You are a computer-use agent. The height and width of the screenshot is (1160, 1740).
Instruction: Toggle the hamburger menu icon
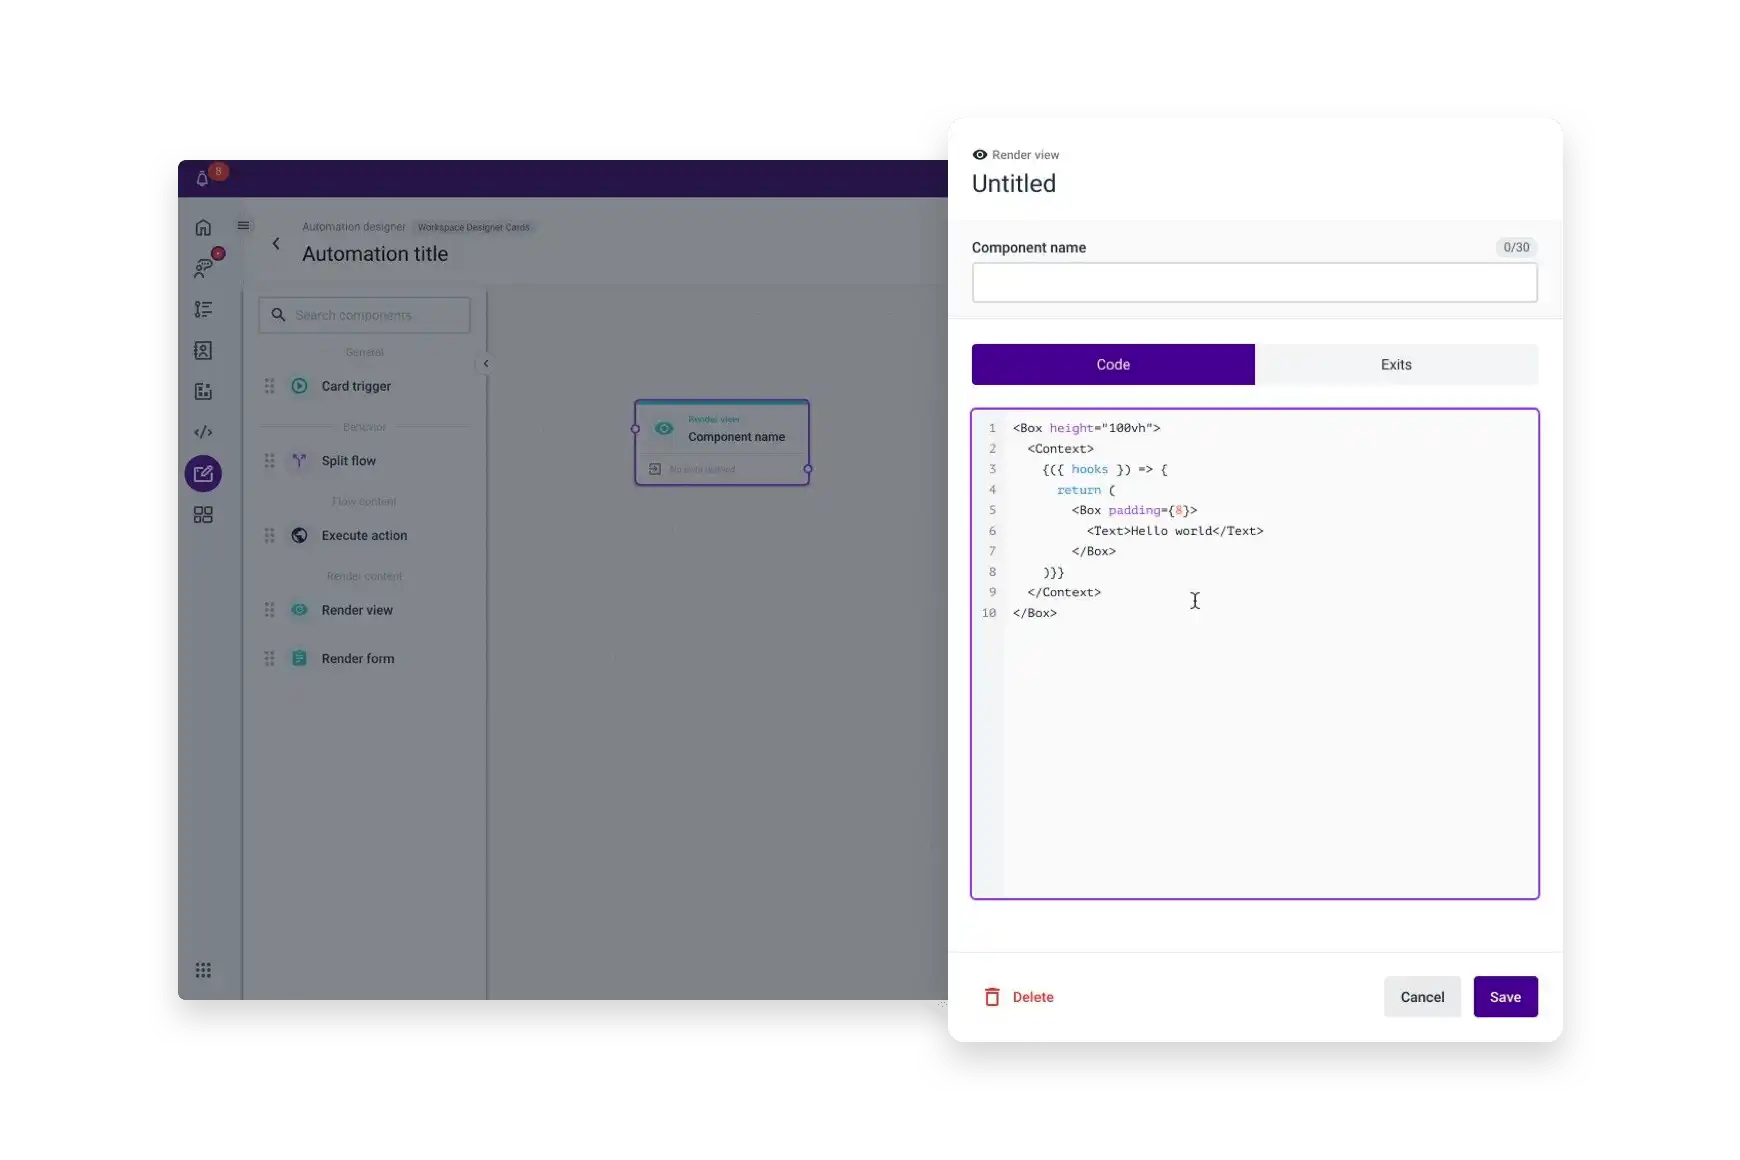click(243, 226)
